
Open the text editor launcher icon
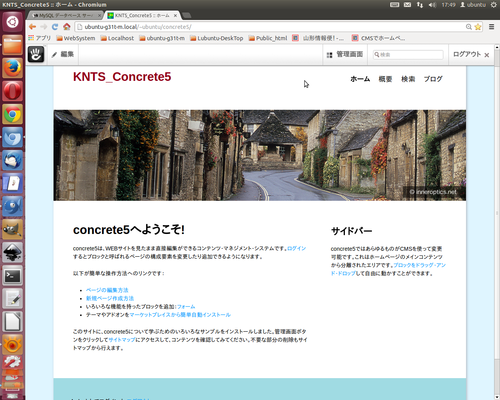pyautogui.click(x=13, y=299)
